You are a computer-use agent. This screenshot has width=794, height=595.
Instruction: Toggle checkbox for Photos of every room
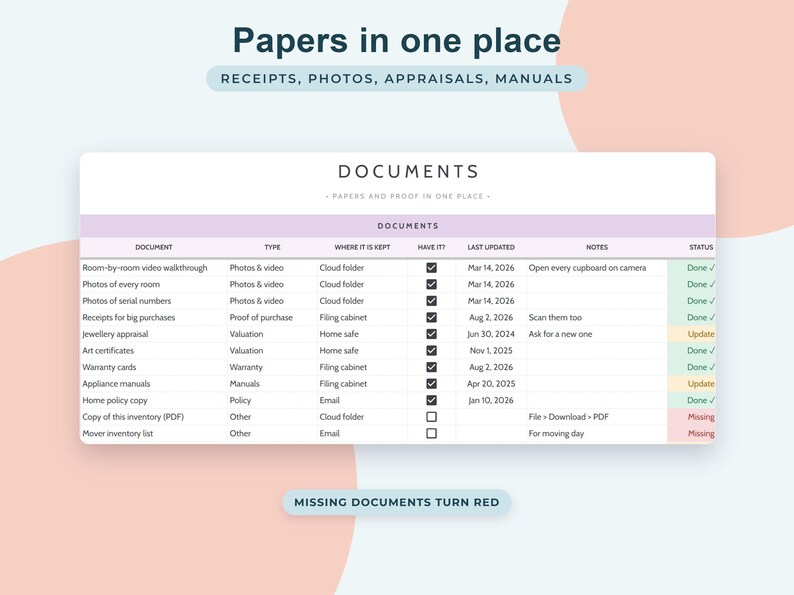point(431,285)
